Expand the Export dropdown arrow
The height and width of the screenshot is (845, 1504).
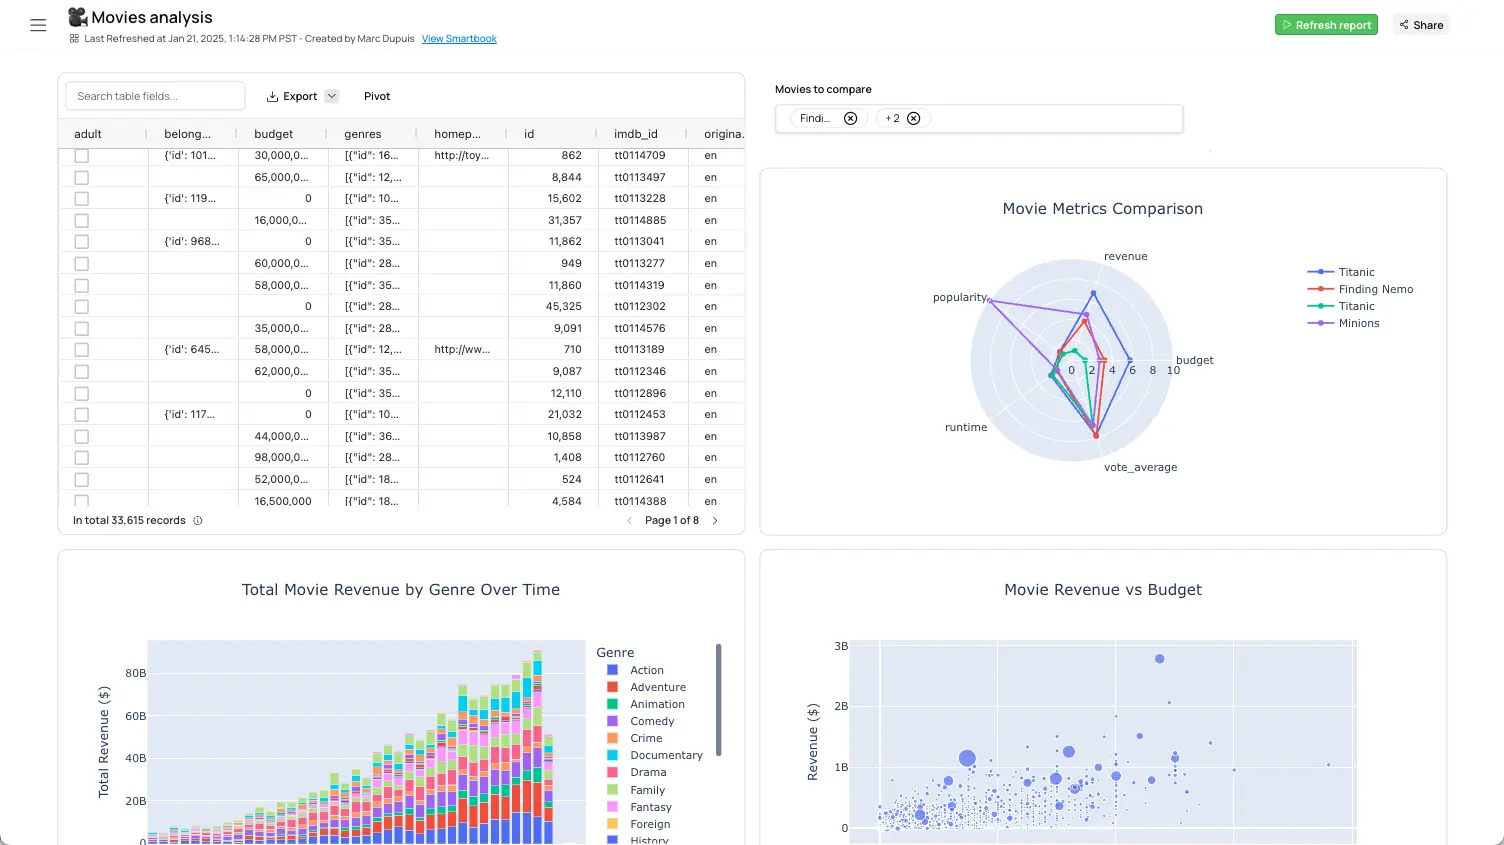point(332,96)
